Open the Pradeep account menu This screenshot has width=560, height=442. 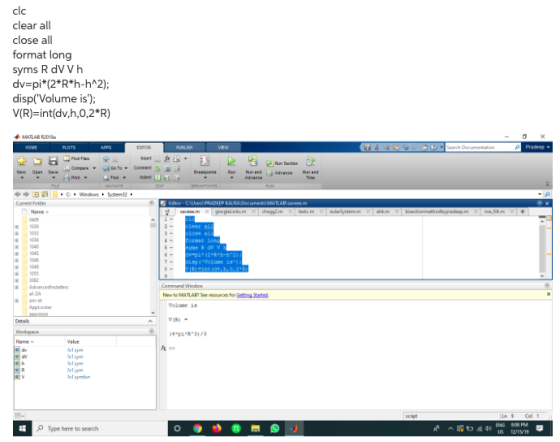click(x=538, y=147)
